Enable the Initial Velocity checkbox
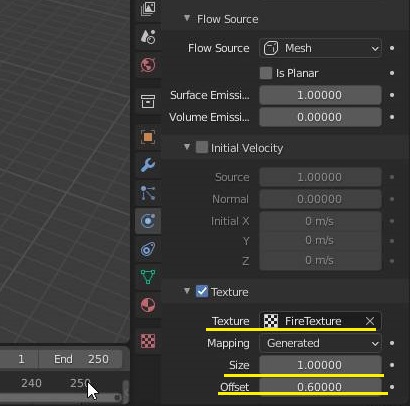Viewport: 410px width, 406px height. click(202, 147)
